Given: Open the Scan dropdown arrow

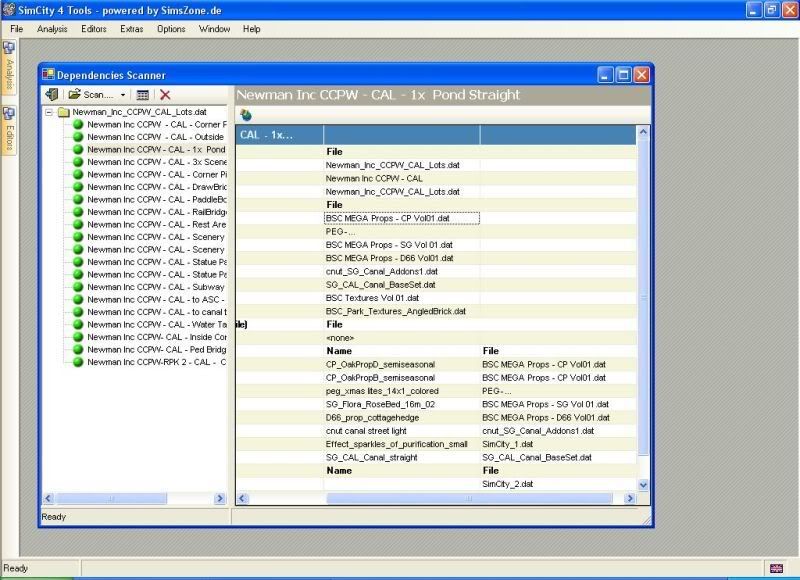Looking at the screenshot, I should click(x=123, y=95).
